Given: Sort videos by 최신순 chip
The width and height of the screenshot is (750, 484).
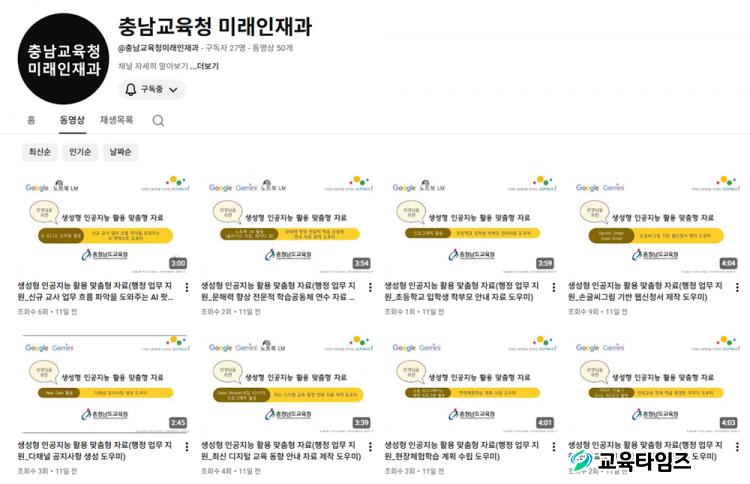Looking at the screenshot, I should 39,153.
